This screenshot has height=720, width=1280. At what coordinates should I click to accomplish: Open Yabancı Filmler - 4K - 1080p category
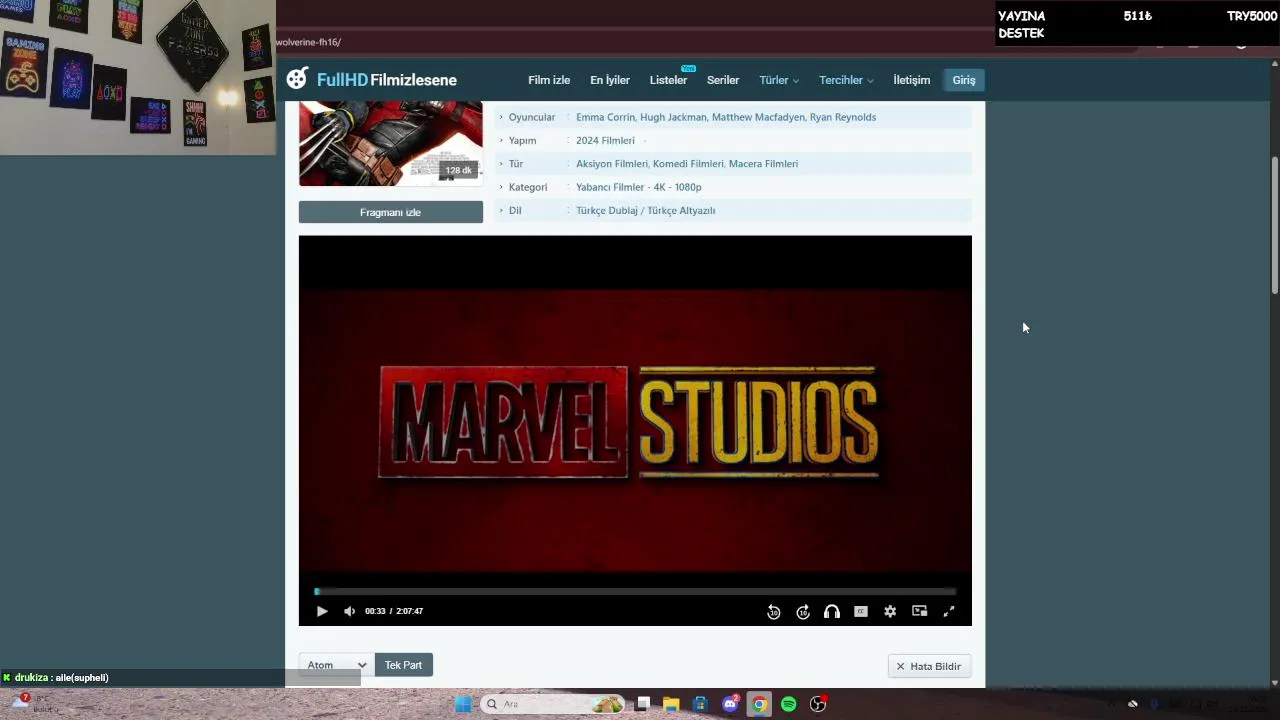pos(639,187)
